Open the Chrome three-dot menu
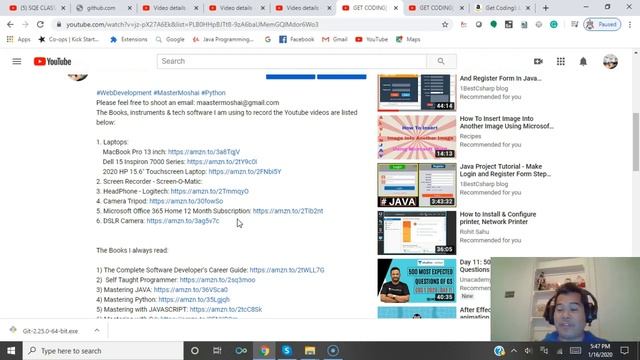Image resolution: width=640 pixels, height=360 pixels. click(630, 24)
